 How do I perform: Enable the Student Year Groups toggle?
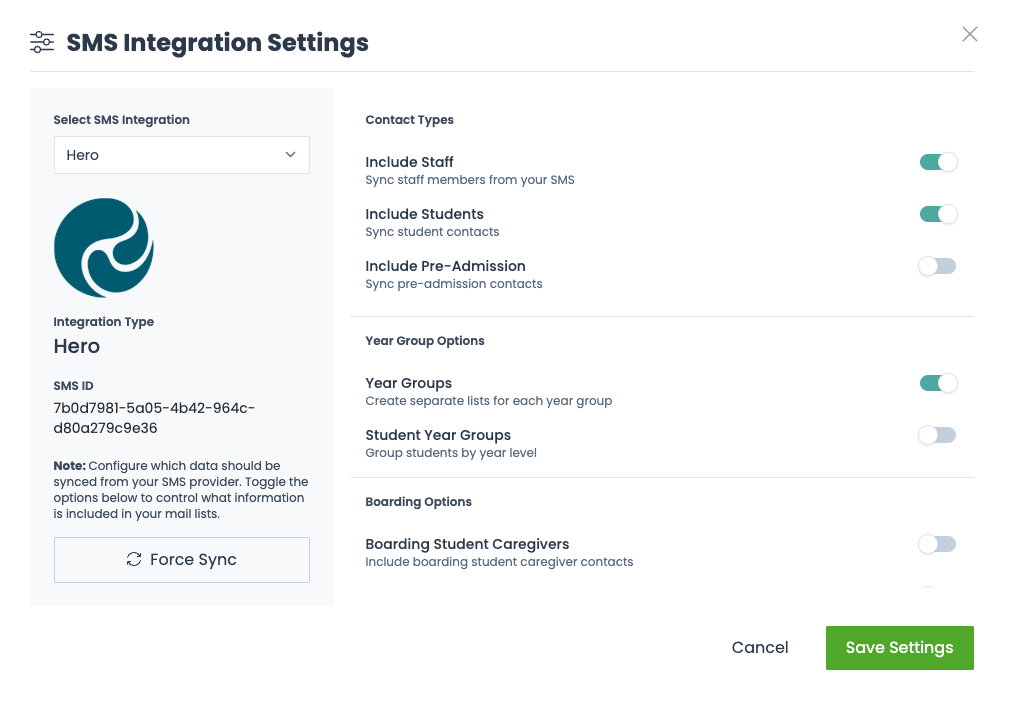tap(938, 435)
